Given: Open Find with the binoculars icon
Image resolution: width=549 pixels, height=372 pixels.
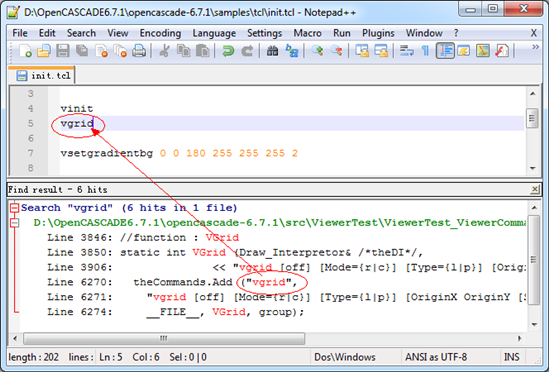Looking at the screenshot, I should [x=272, y=51].
